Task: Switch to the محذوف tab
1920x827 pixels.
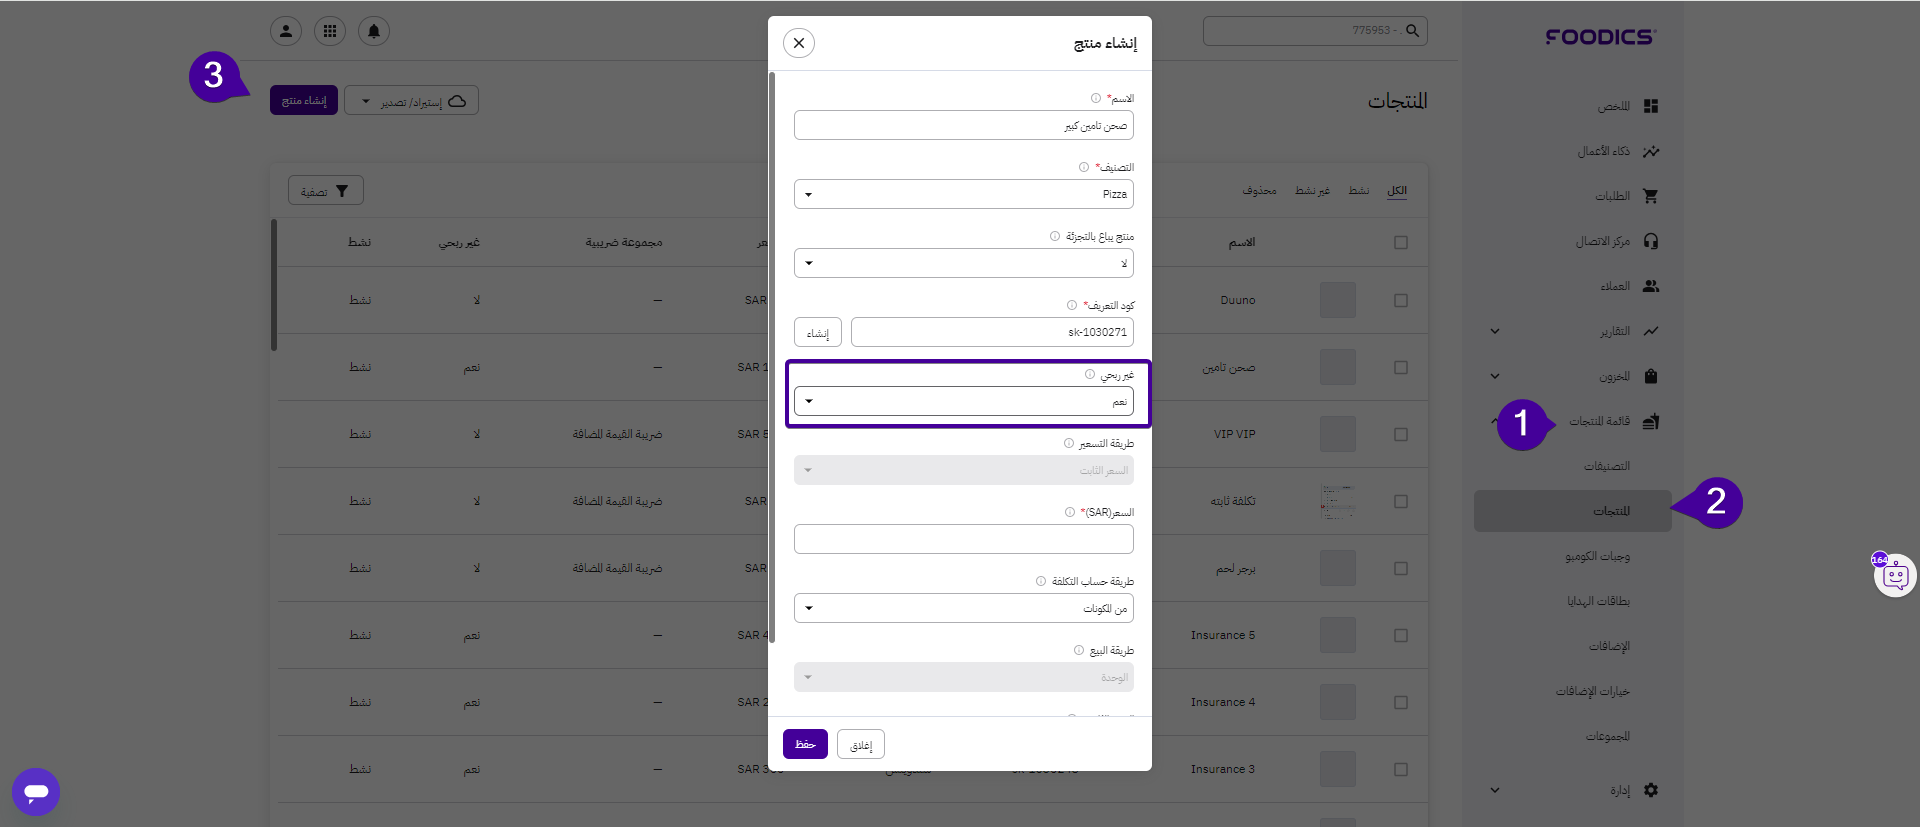Action: pyautogui.click(x=1259, y=190)
